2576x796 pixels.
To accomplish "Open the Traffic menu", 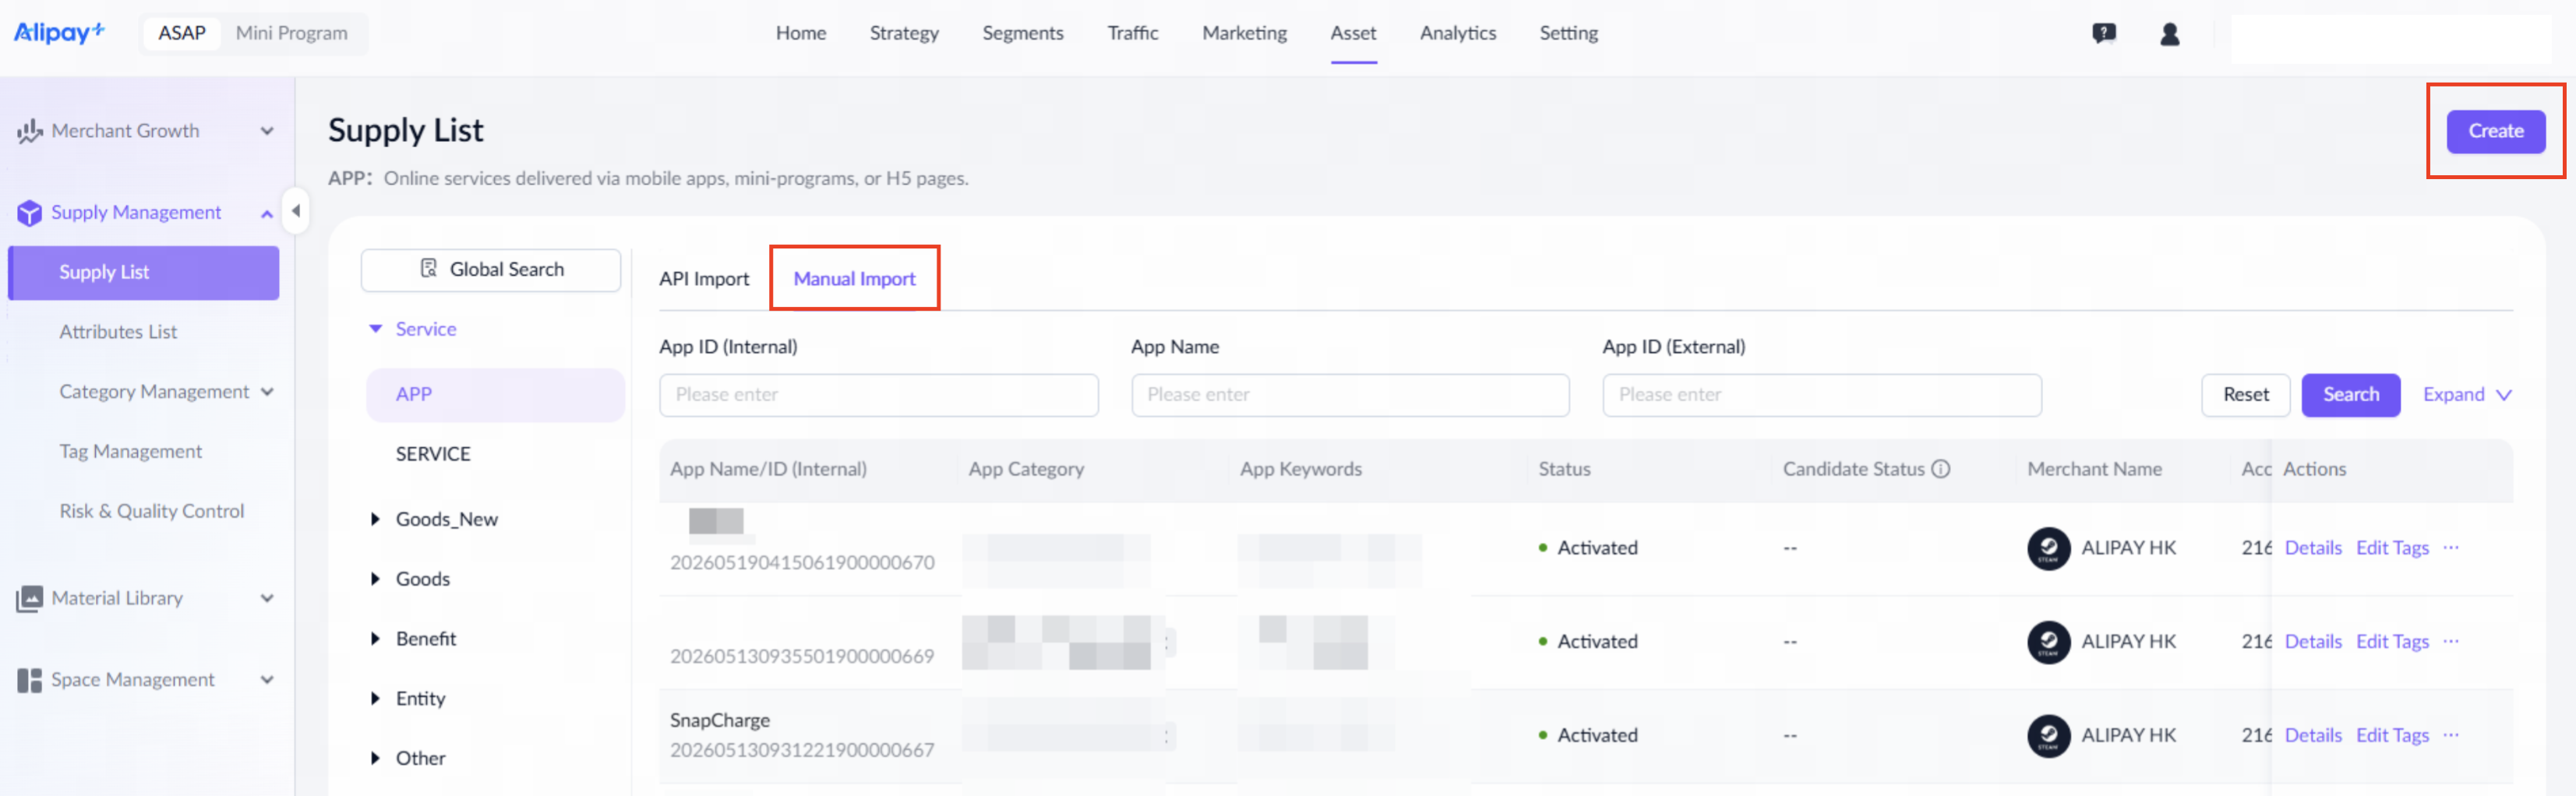I will pyautogui.click(x=1132, y=33).
